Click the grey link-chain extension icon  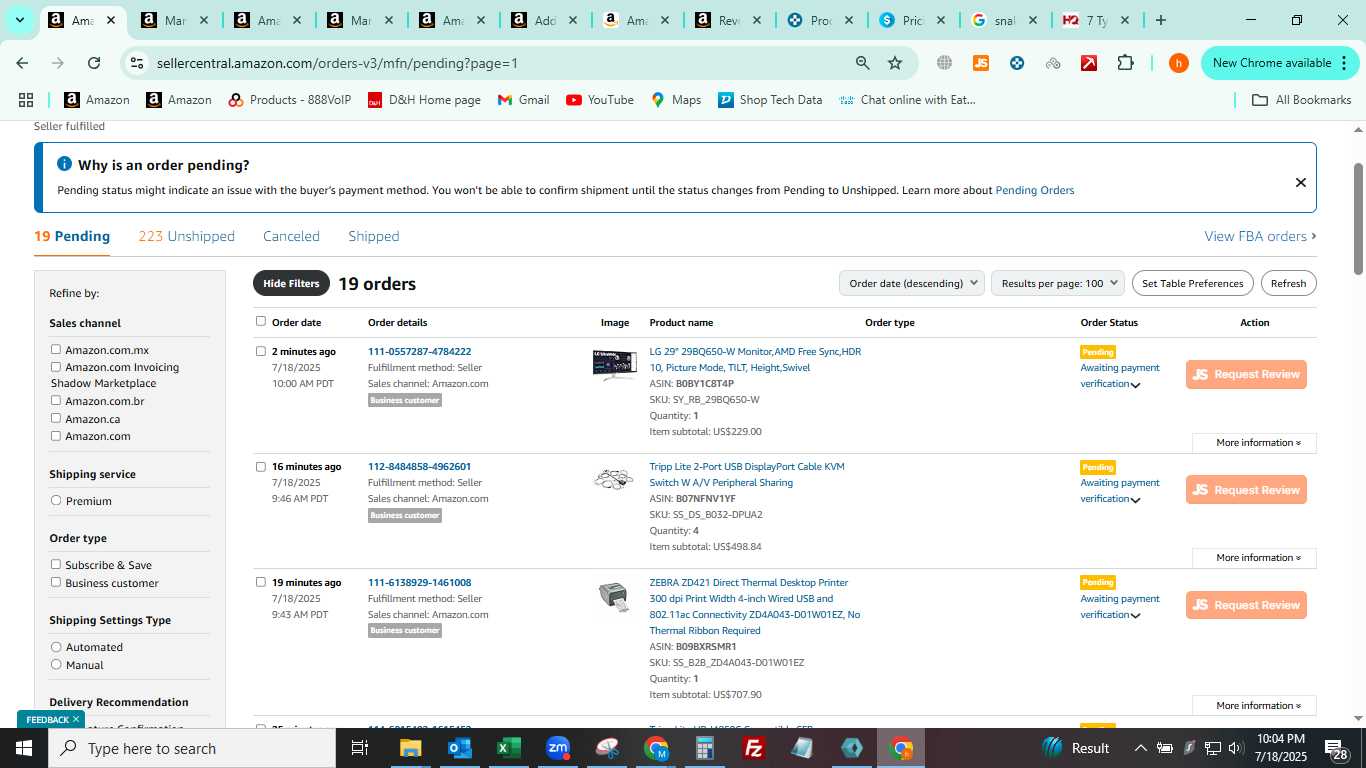[1053, 63]
